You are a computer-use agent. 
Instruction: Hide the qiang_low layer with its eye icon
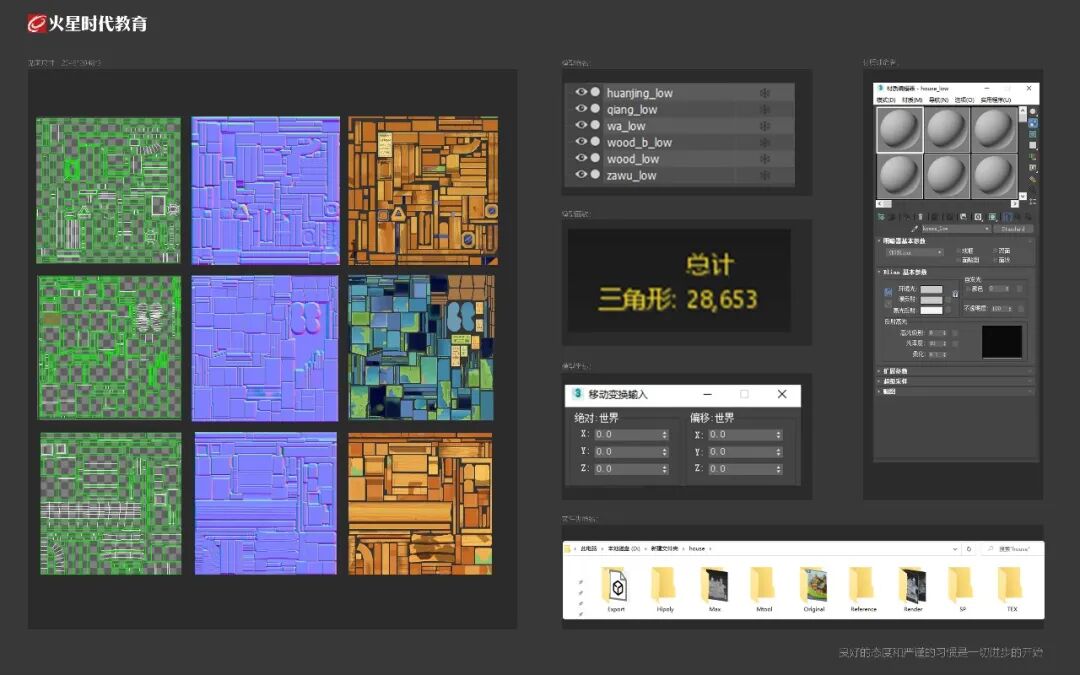click(x=581, y=109)
